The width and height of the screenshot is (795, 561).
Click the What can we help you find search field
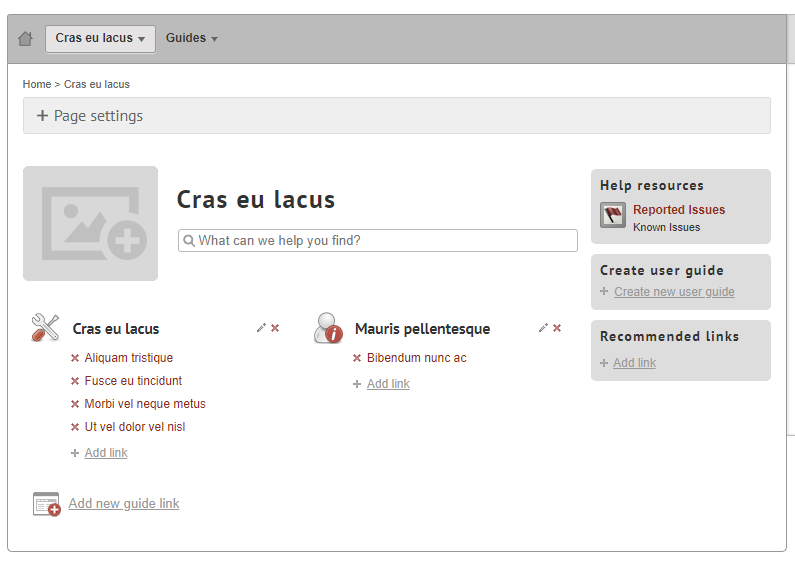coord(378,241)
